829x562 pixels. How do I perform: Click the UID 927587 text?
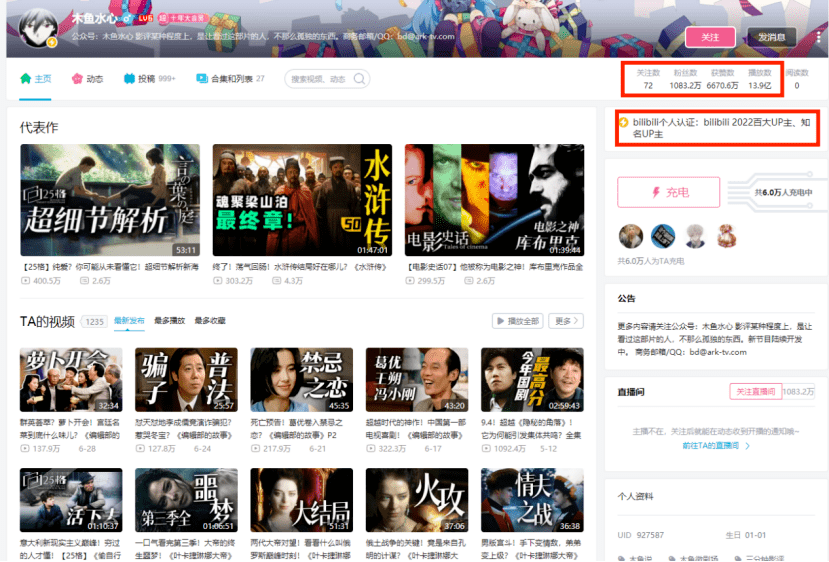tap(641, 535)
